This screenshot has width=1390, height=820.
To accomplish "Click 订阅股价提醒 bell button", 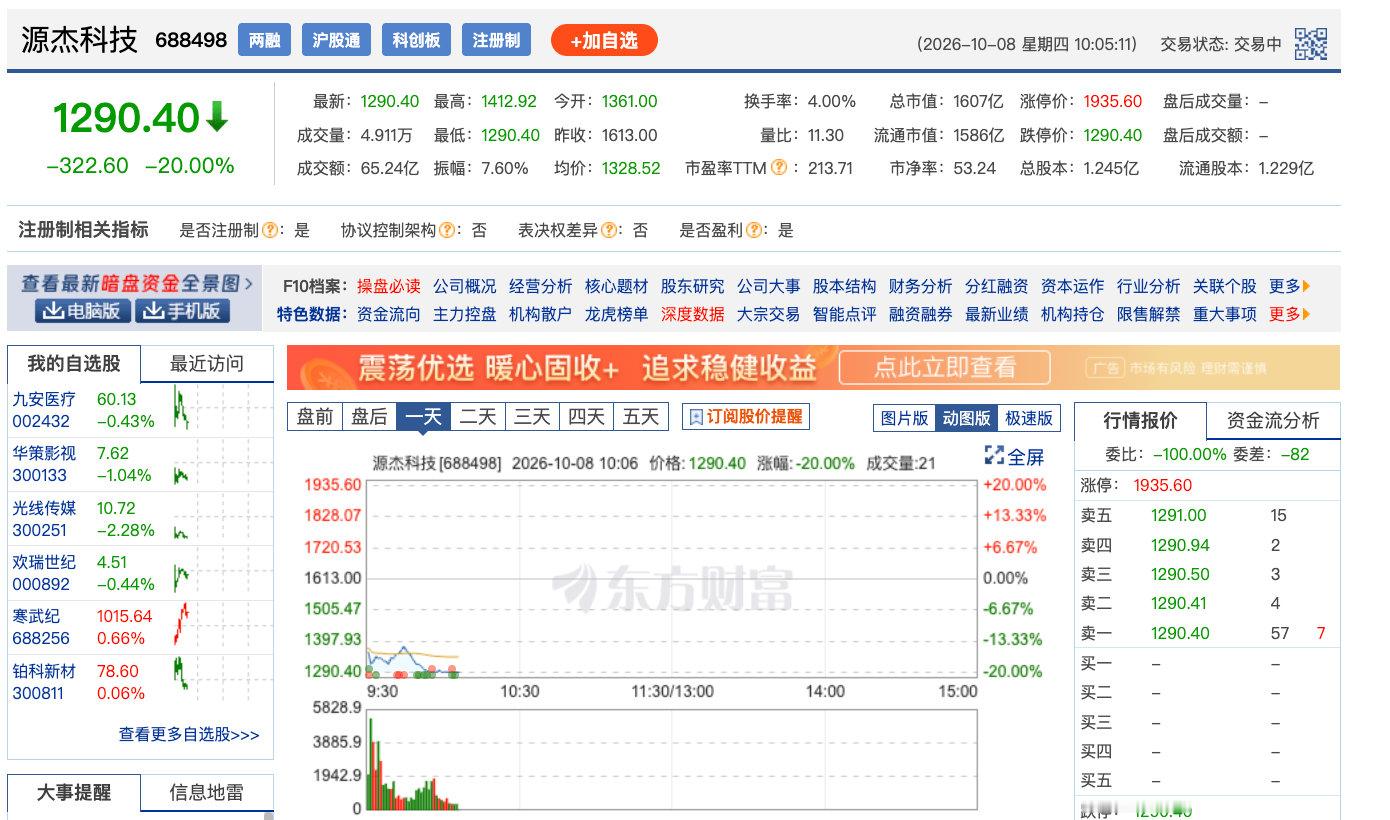I will 746,417.
